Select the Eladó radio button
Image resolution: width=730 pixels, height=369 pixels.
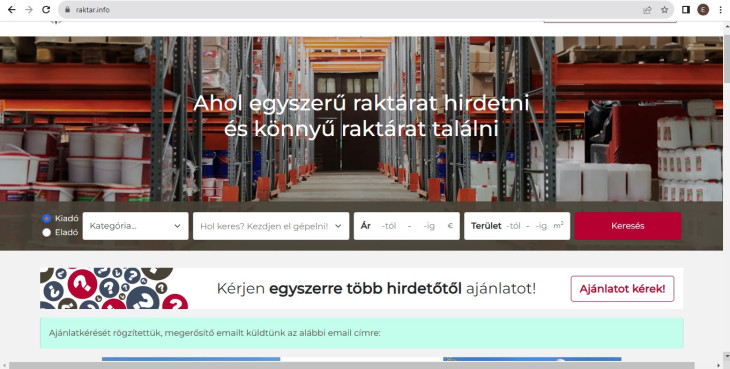pos(47,233)
